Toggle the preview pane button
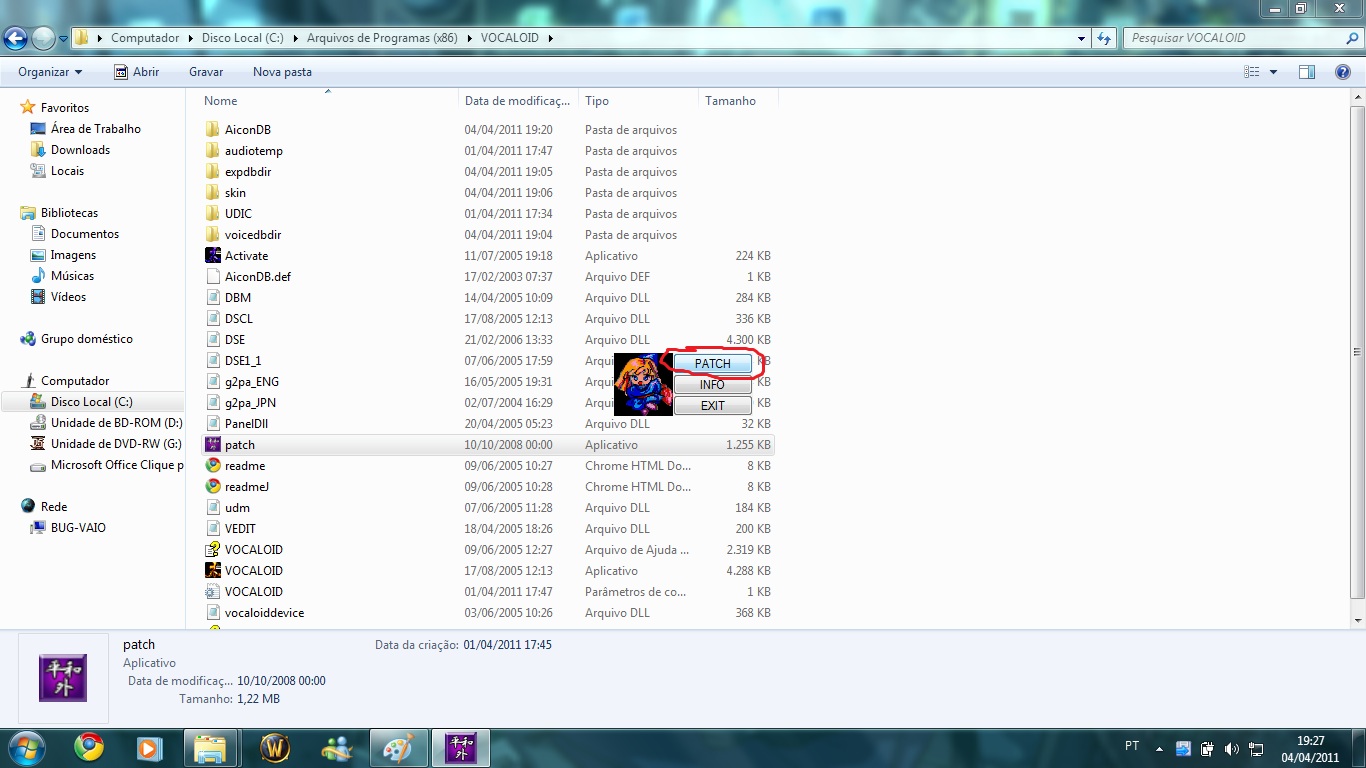Image resolution: width=1366 pixels, height=768 pixels. tap(1307, 72)
